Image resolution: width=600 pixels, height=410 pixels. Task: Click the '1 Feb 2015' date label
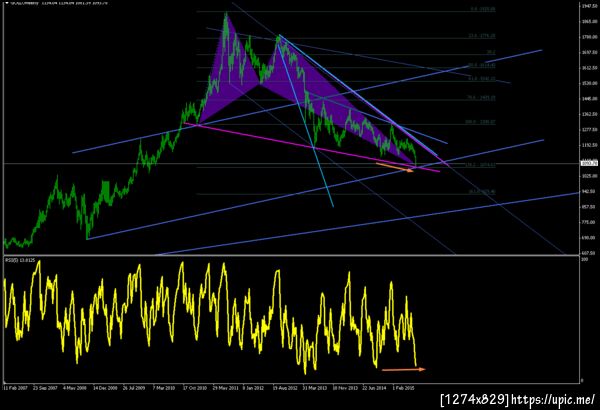pos(403,388)
